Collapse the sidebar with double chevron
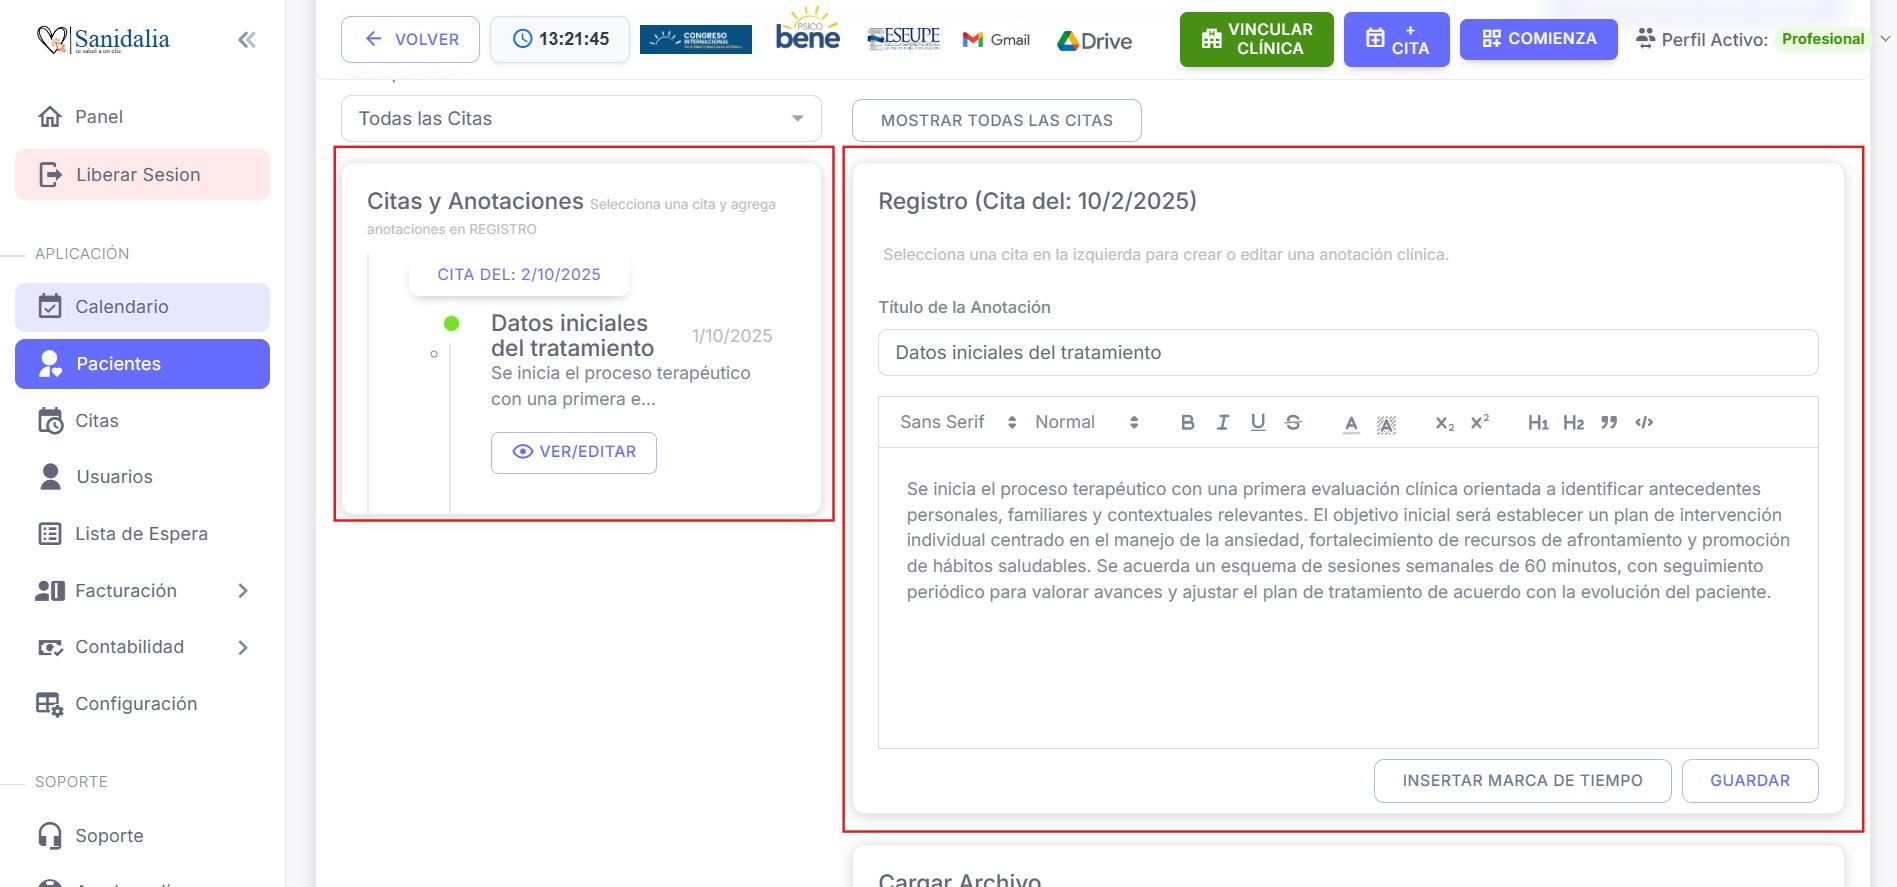Viewport: 1897px width, 887px height. (246, 40)
